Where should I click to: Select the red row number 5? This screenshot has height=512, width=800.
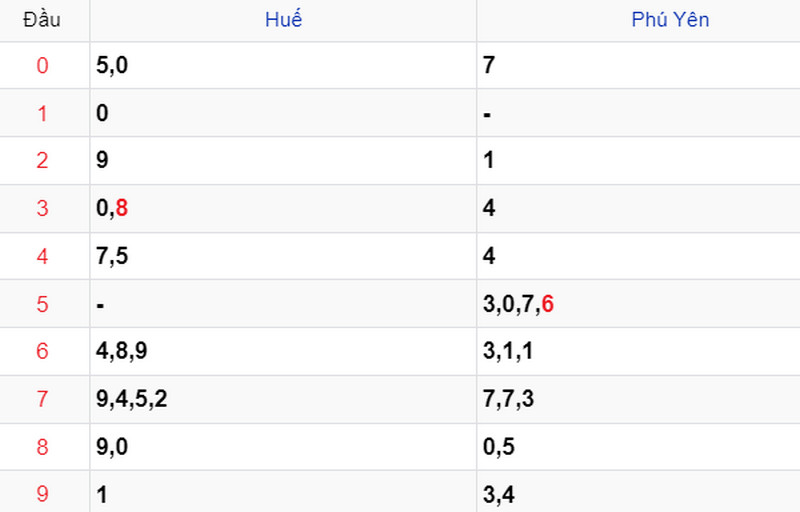pos(42,304)
